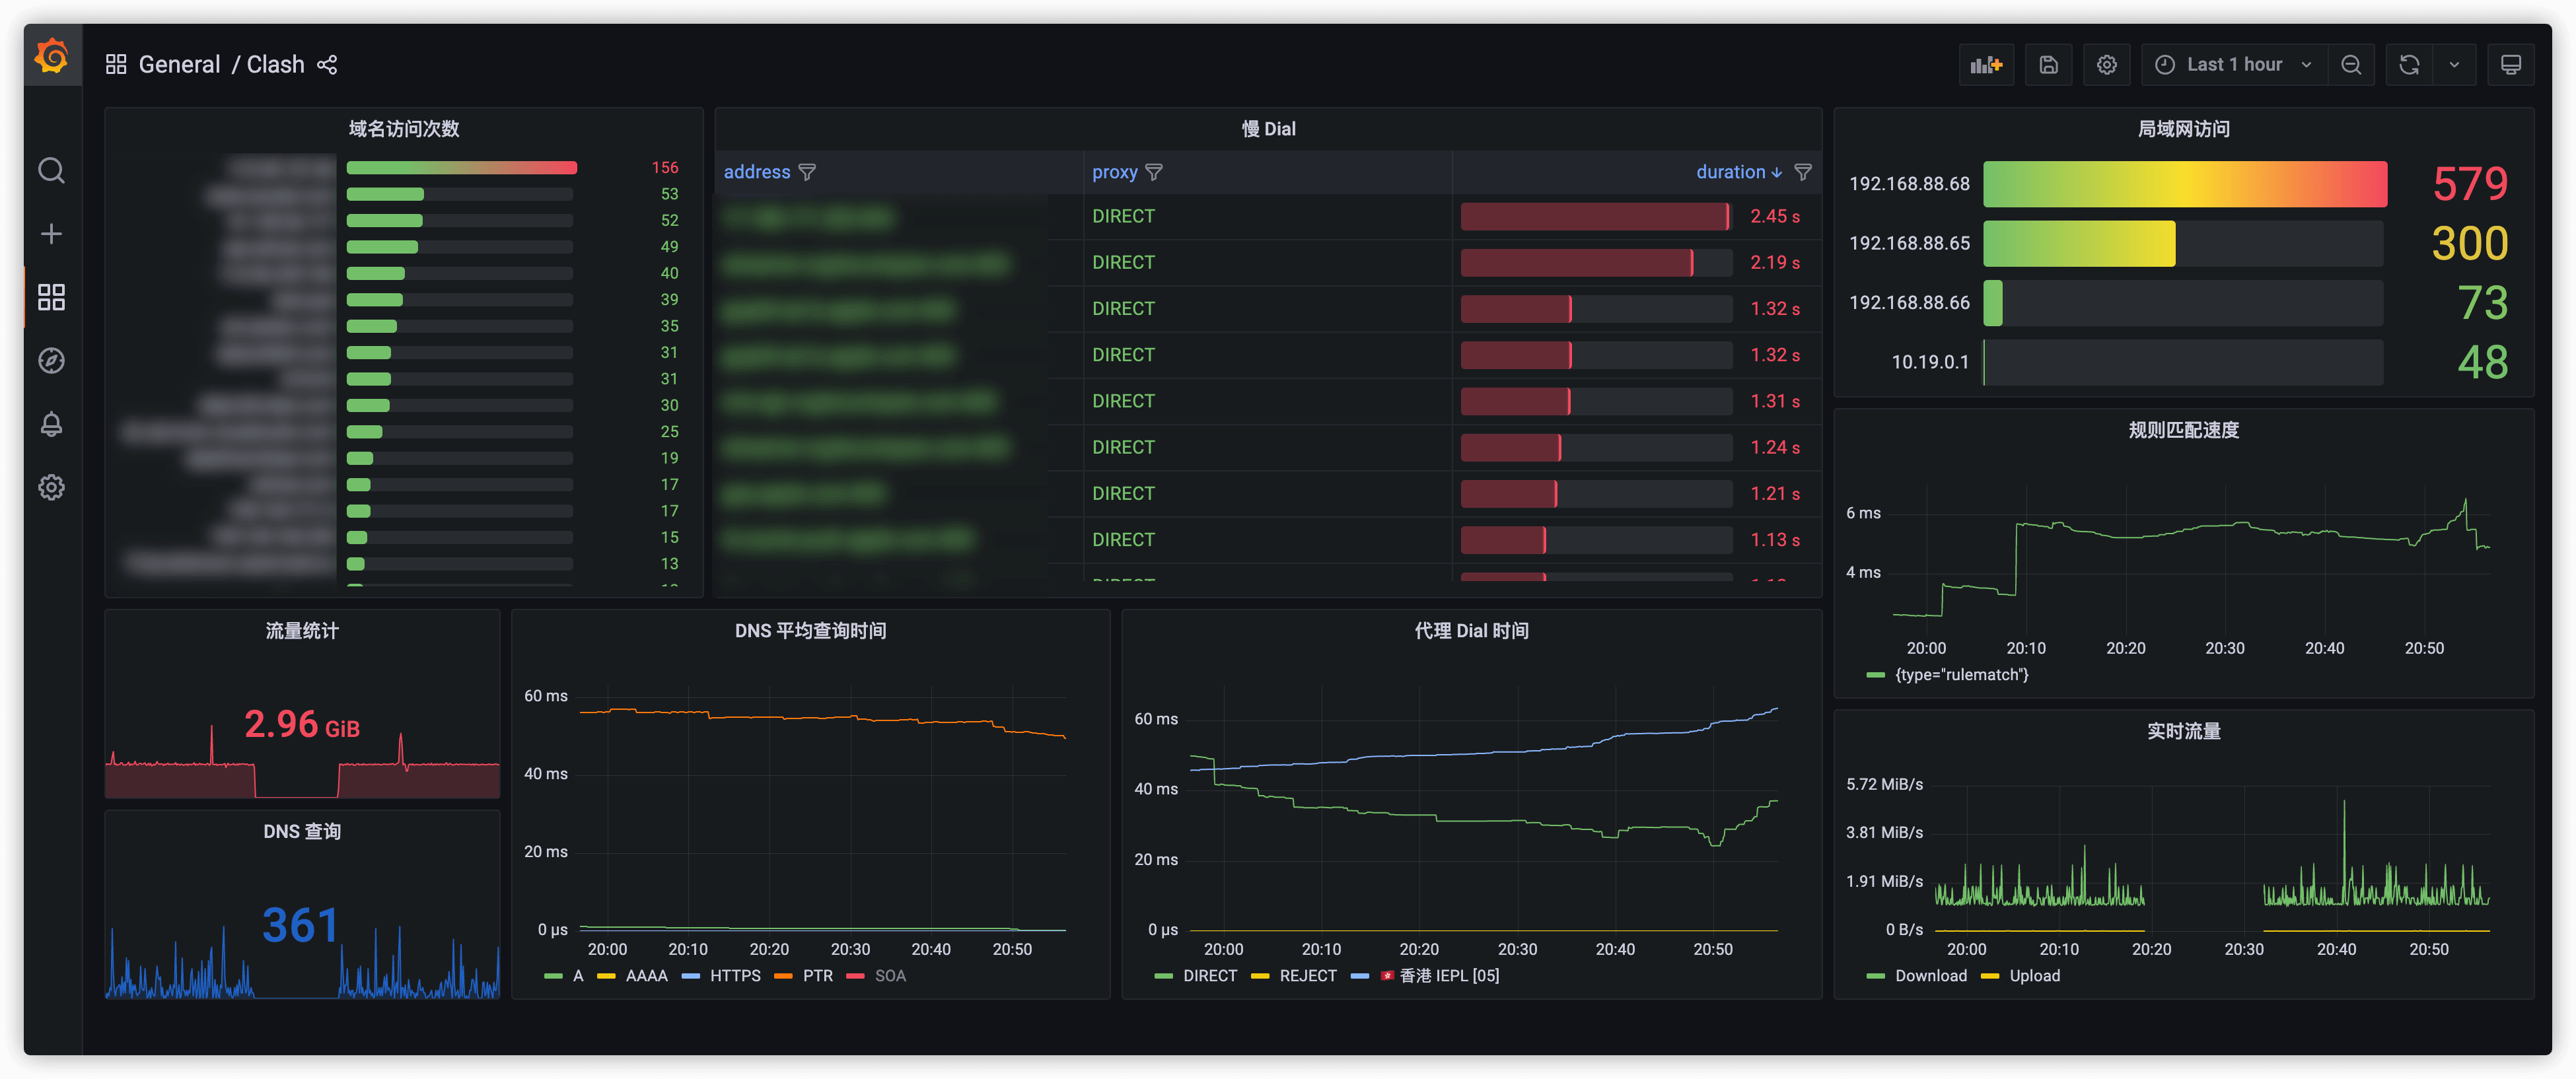Open the proxy column filter

pos(1154,172)
